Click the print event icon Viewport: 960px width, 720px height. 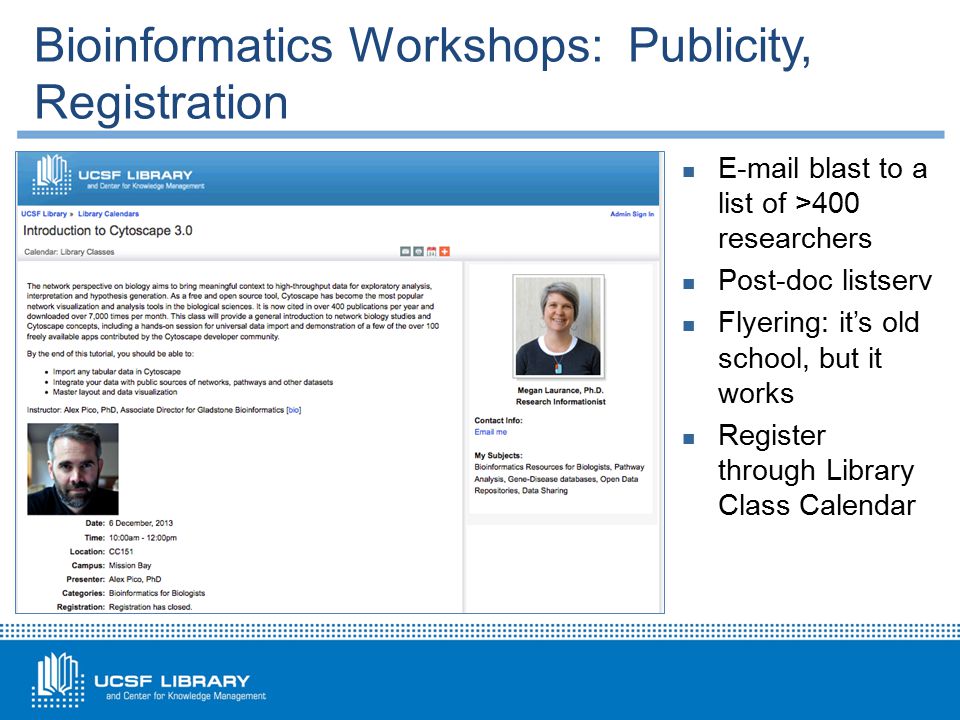(418, 252)
